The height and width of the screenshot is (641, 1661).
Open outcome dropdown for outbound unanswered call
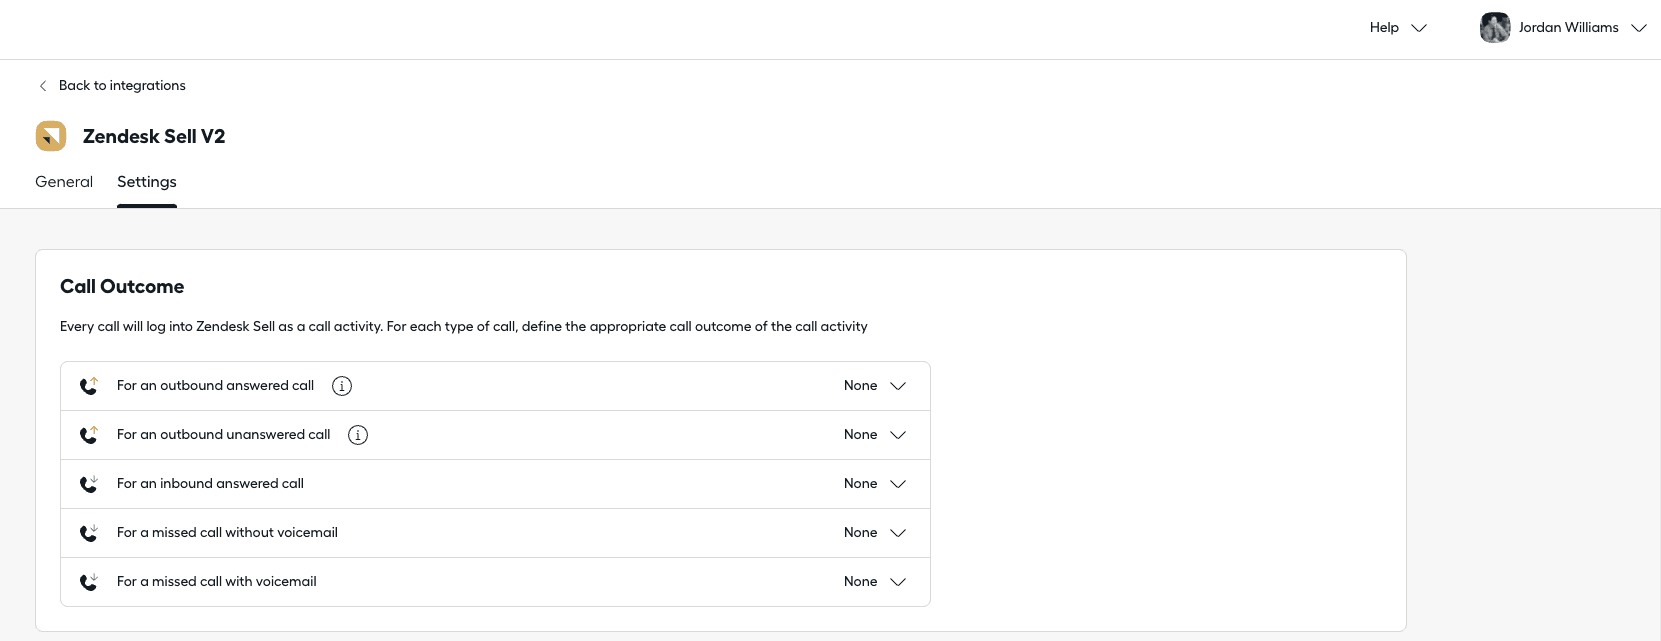pos(875,435)
